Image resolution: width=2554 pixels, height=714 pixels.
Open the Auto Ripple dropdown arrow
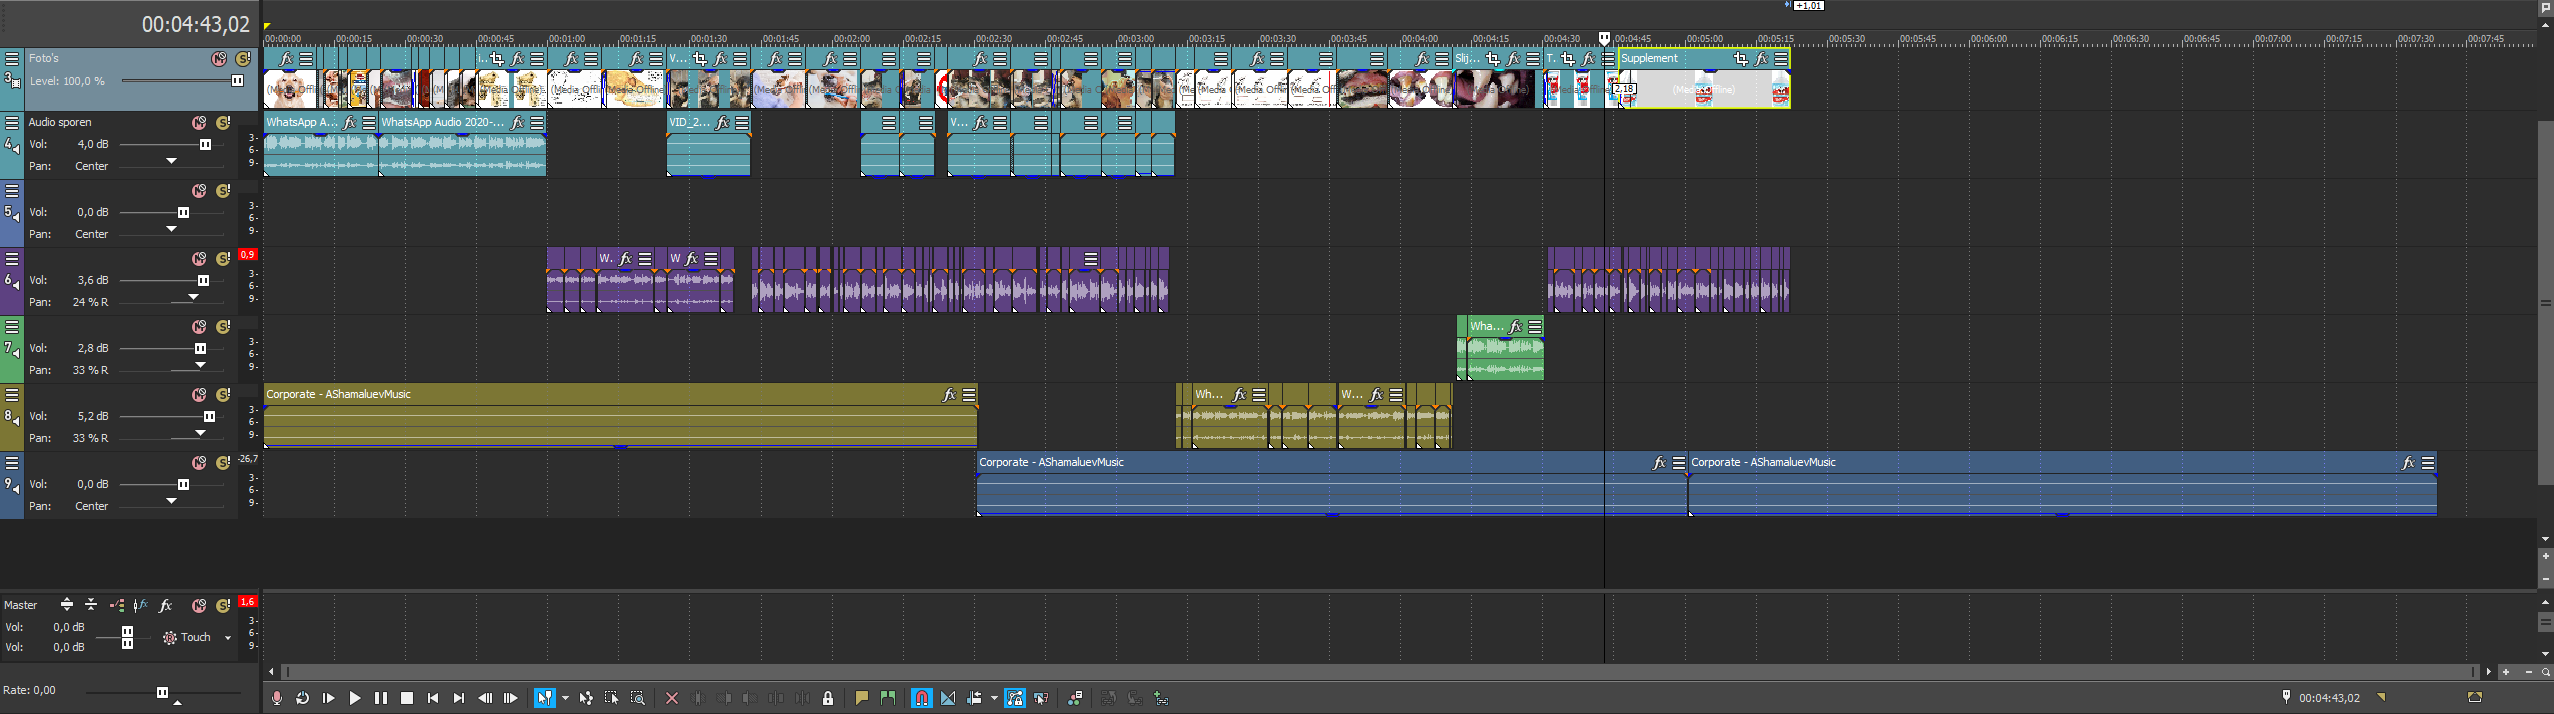993,698
